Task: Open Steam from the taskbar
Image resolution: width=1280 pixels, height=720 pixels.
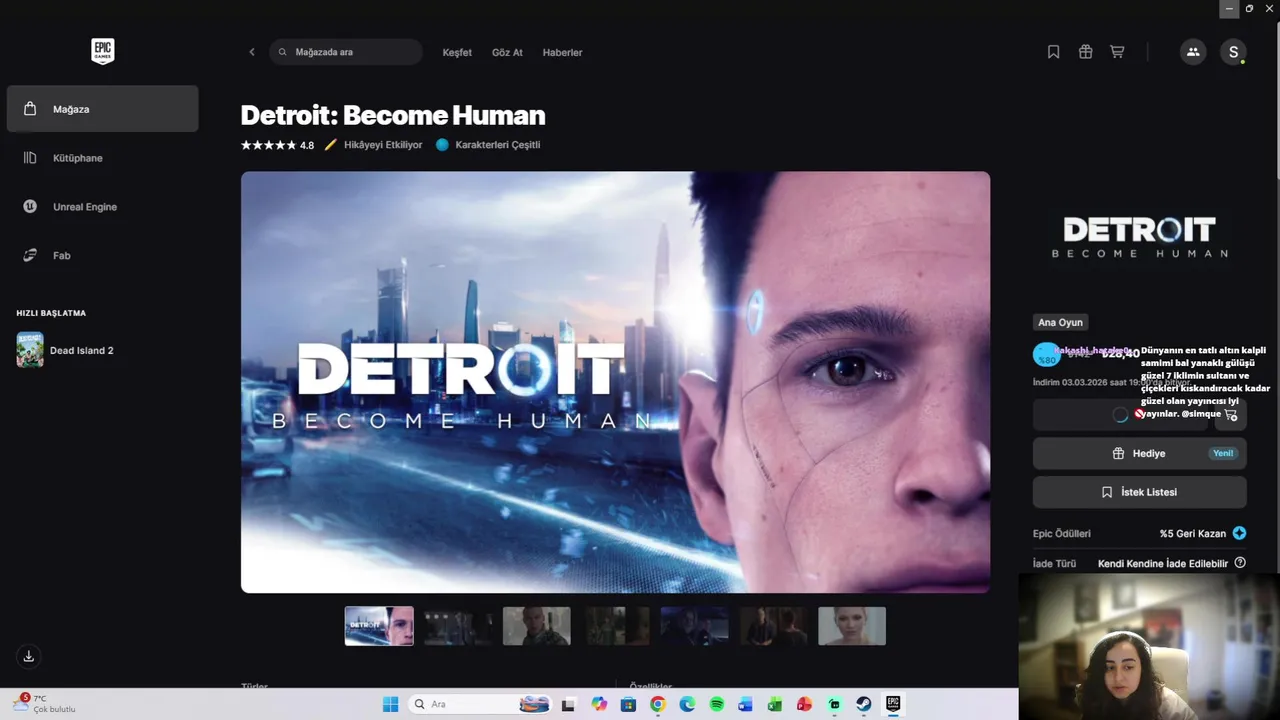Action: (x=863, y=704)
